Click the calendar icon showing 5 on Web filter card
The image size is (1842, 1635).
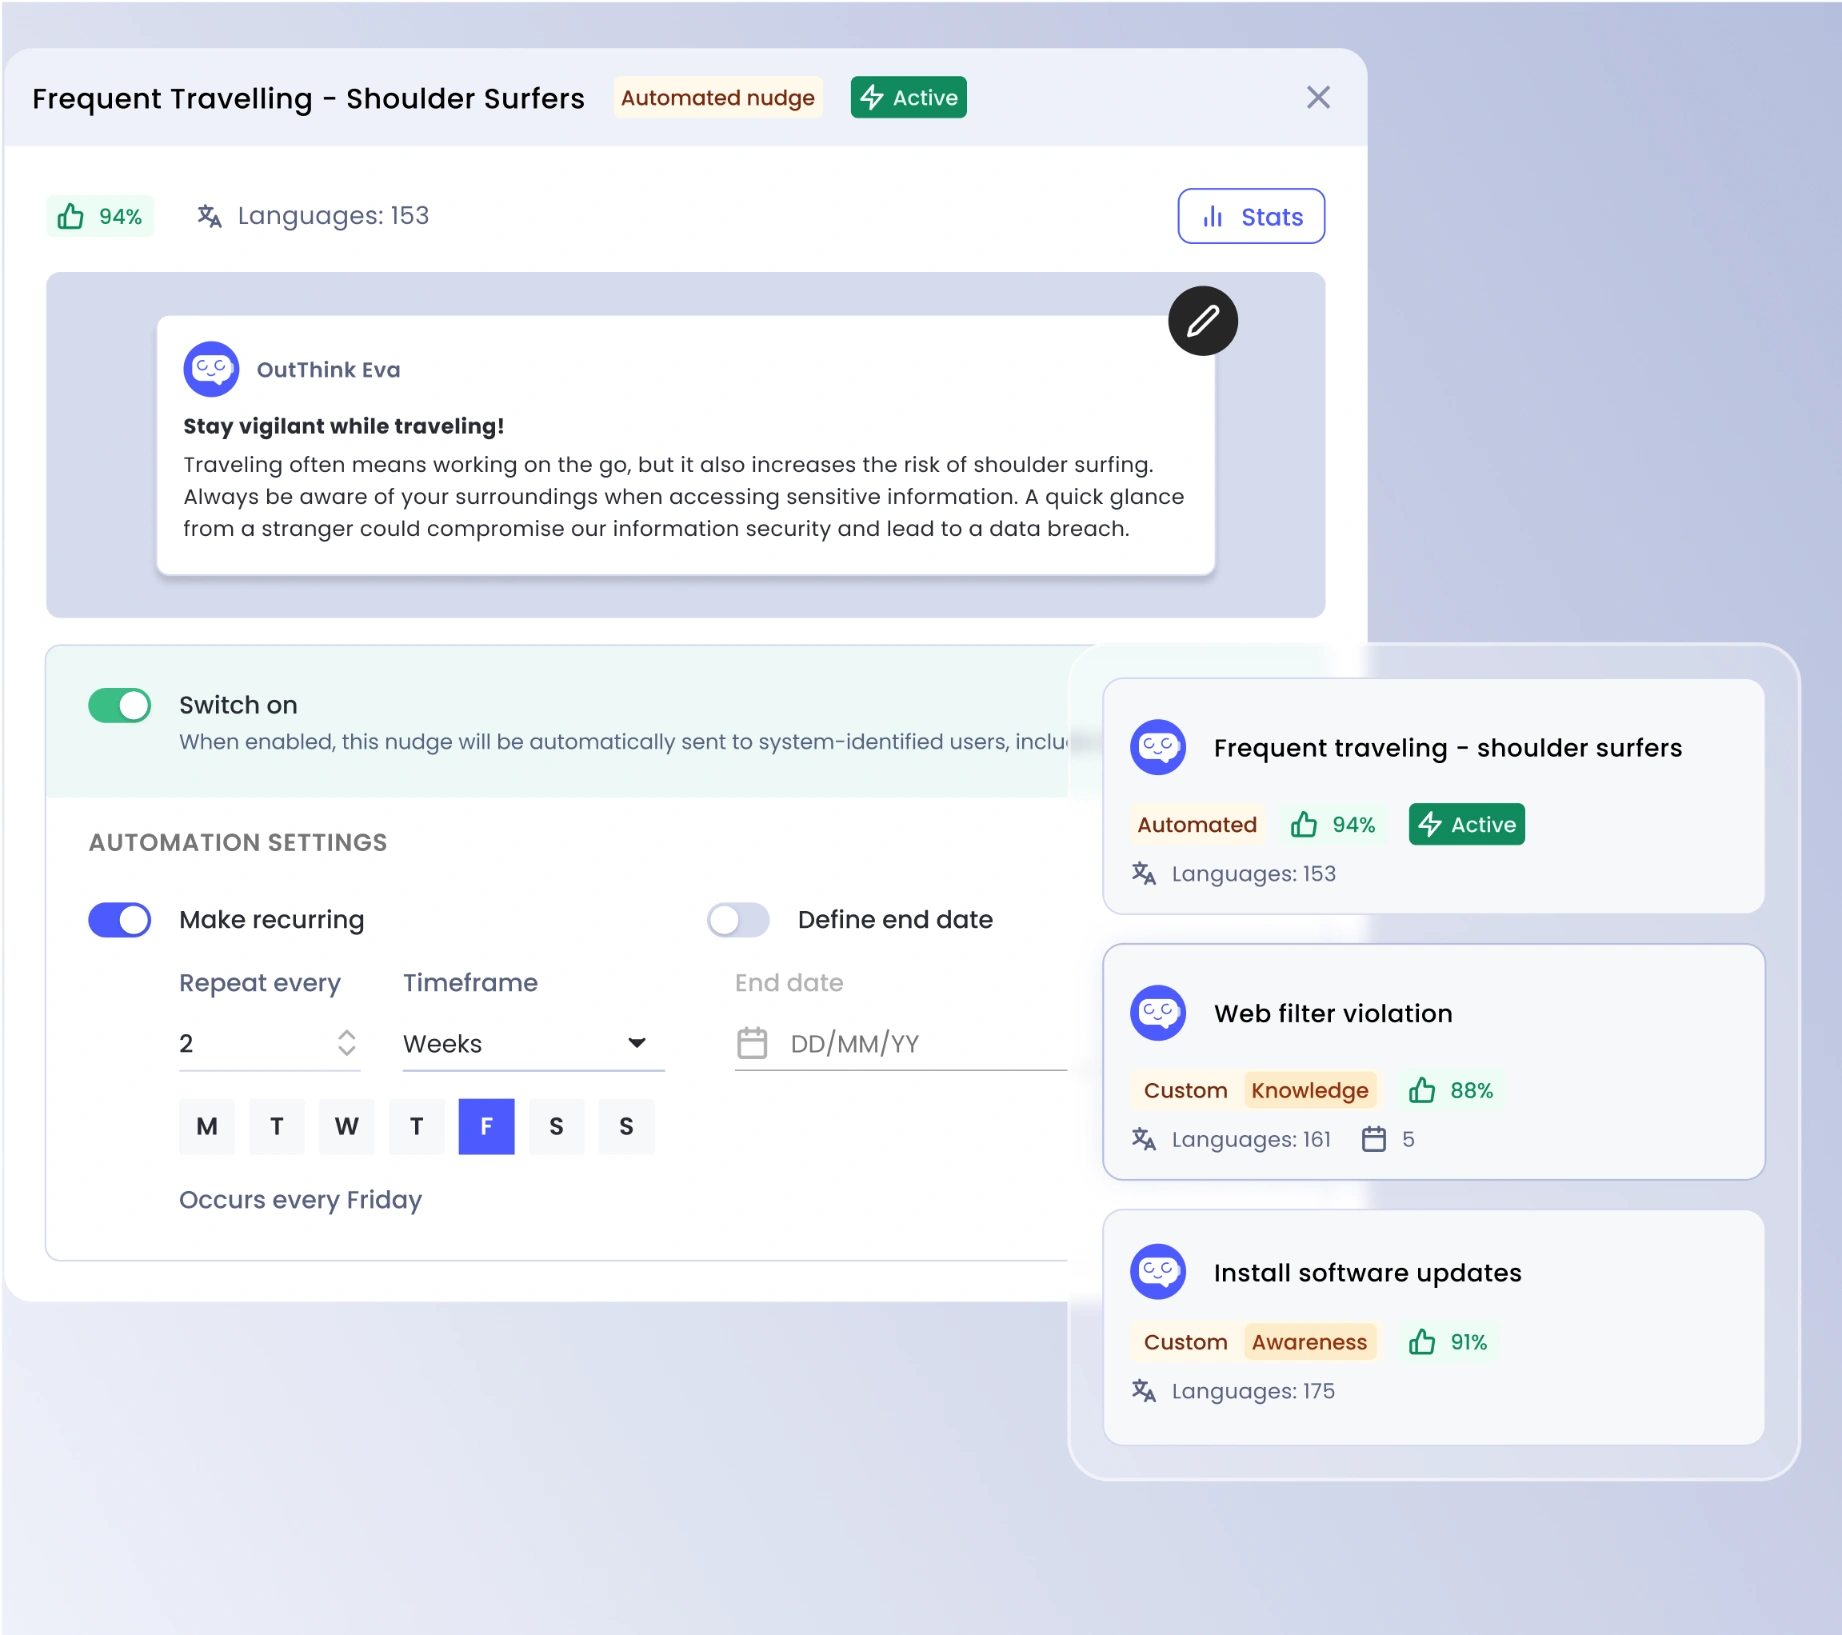pyautogui.click(x=1375, y=1139)
